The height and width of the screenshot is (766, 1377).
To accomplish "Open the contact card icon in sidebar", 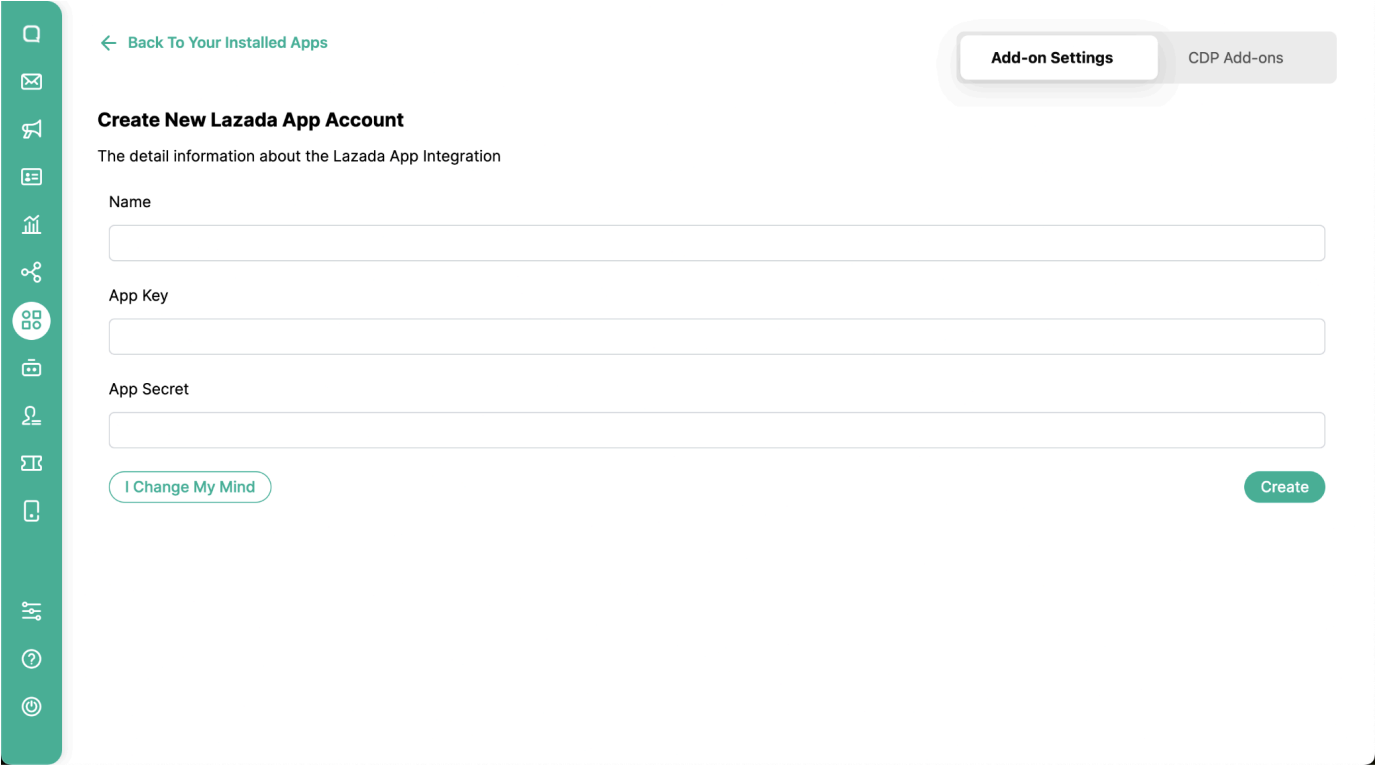I will (31, 177).
